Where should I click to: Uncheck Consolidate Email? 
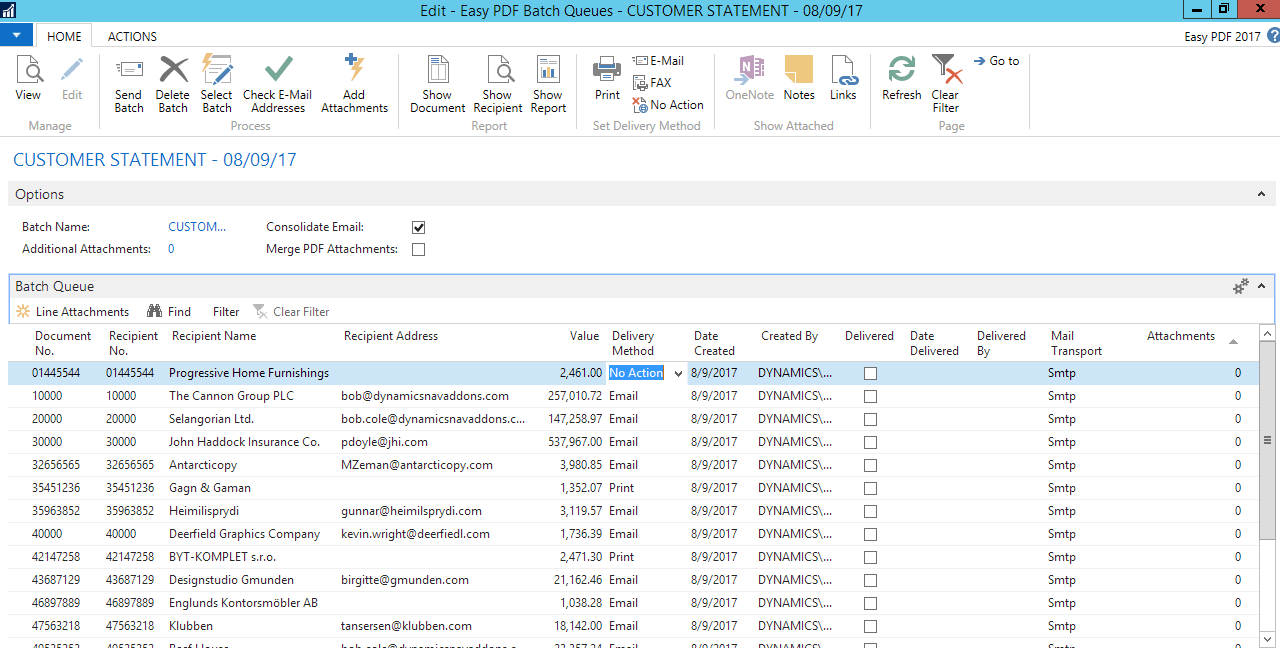418,227
